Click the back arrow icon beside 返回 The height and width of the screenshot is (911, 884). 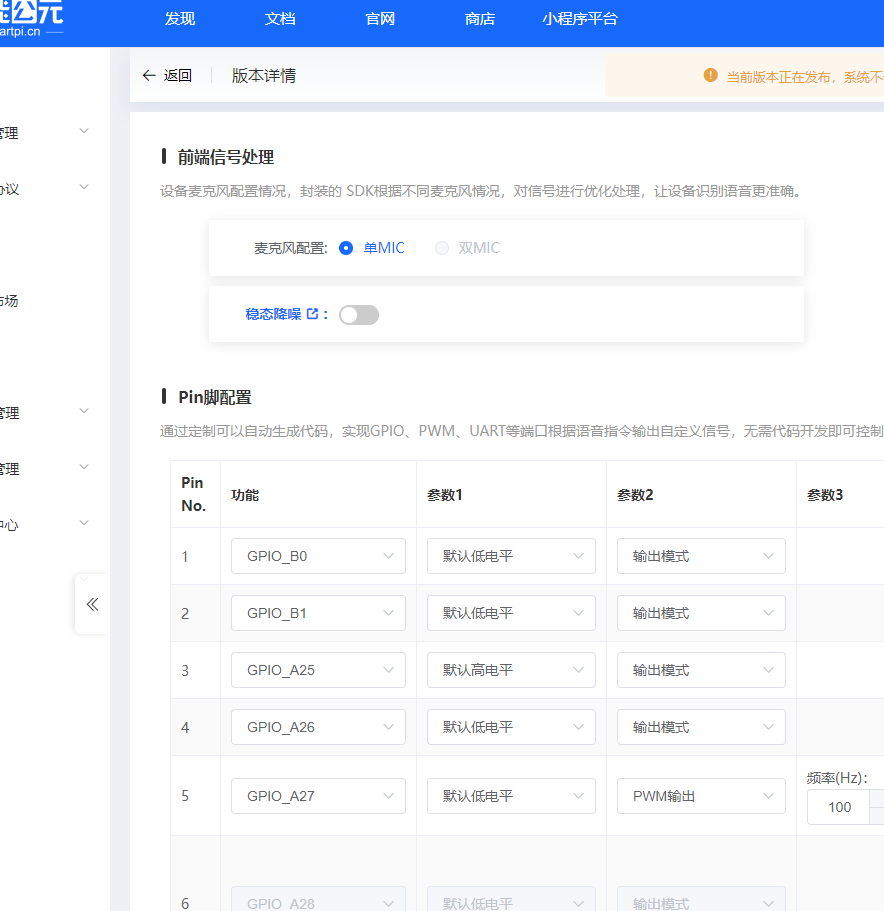point(148,75)
